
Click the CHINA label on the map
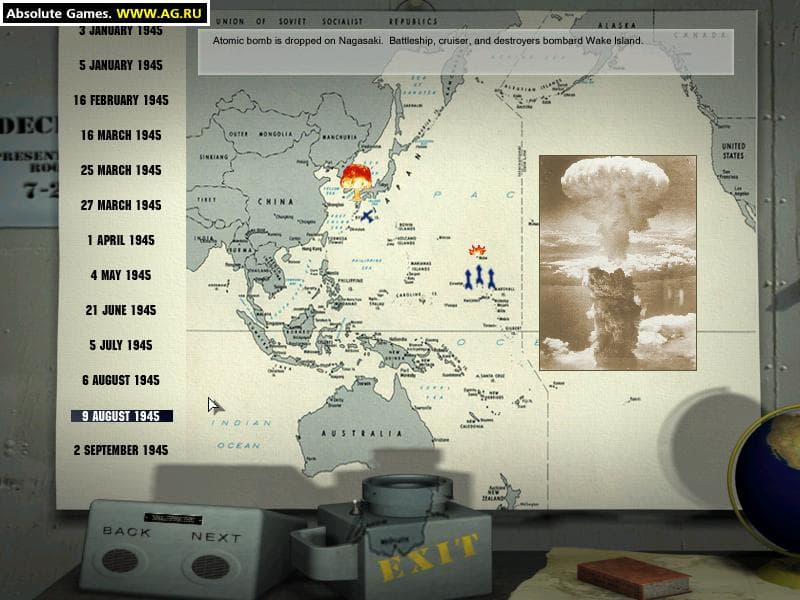(276, 202)
